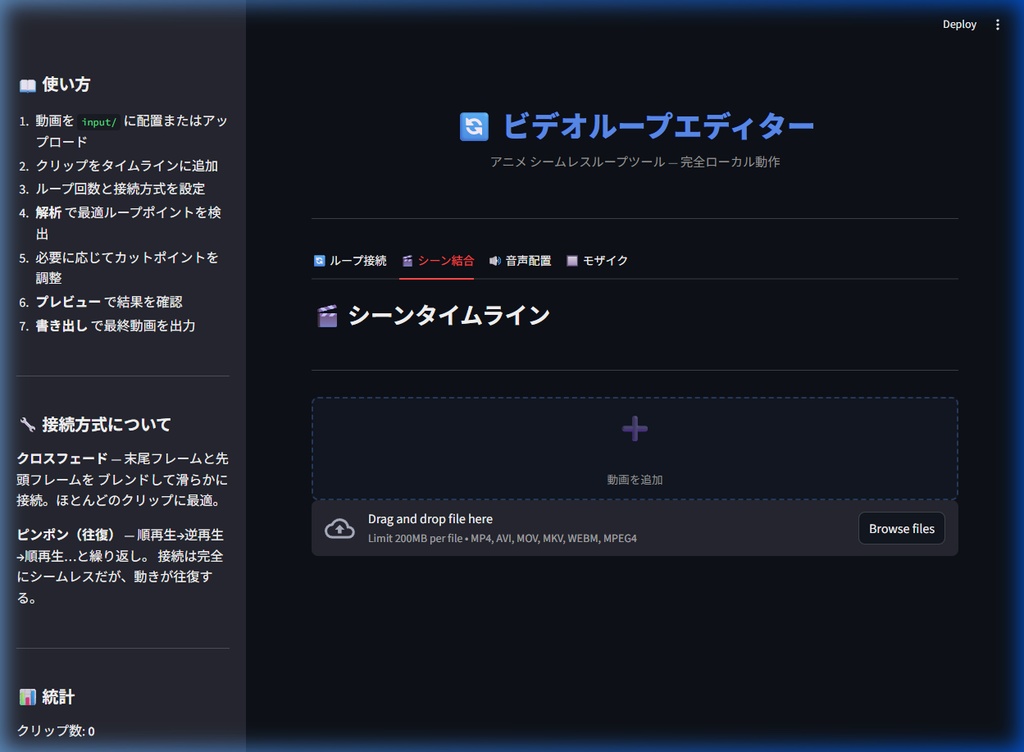Click the Browse files button
Screen dimensions: 1024x752
pos(901,528)
